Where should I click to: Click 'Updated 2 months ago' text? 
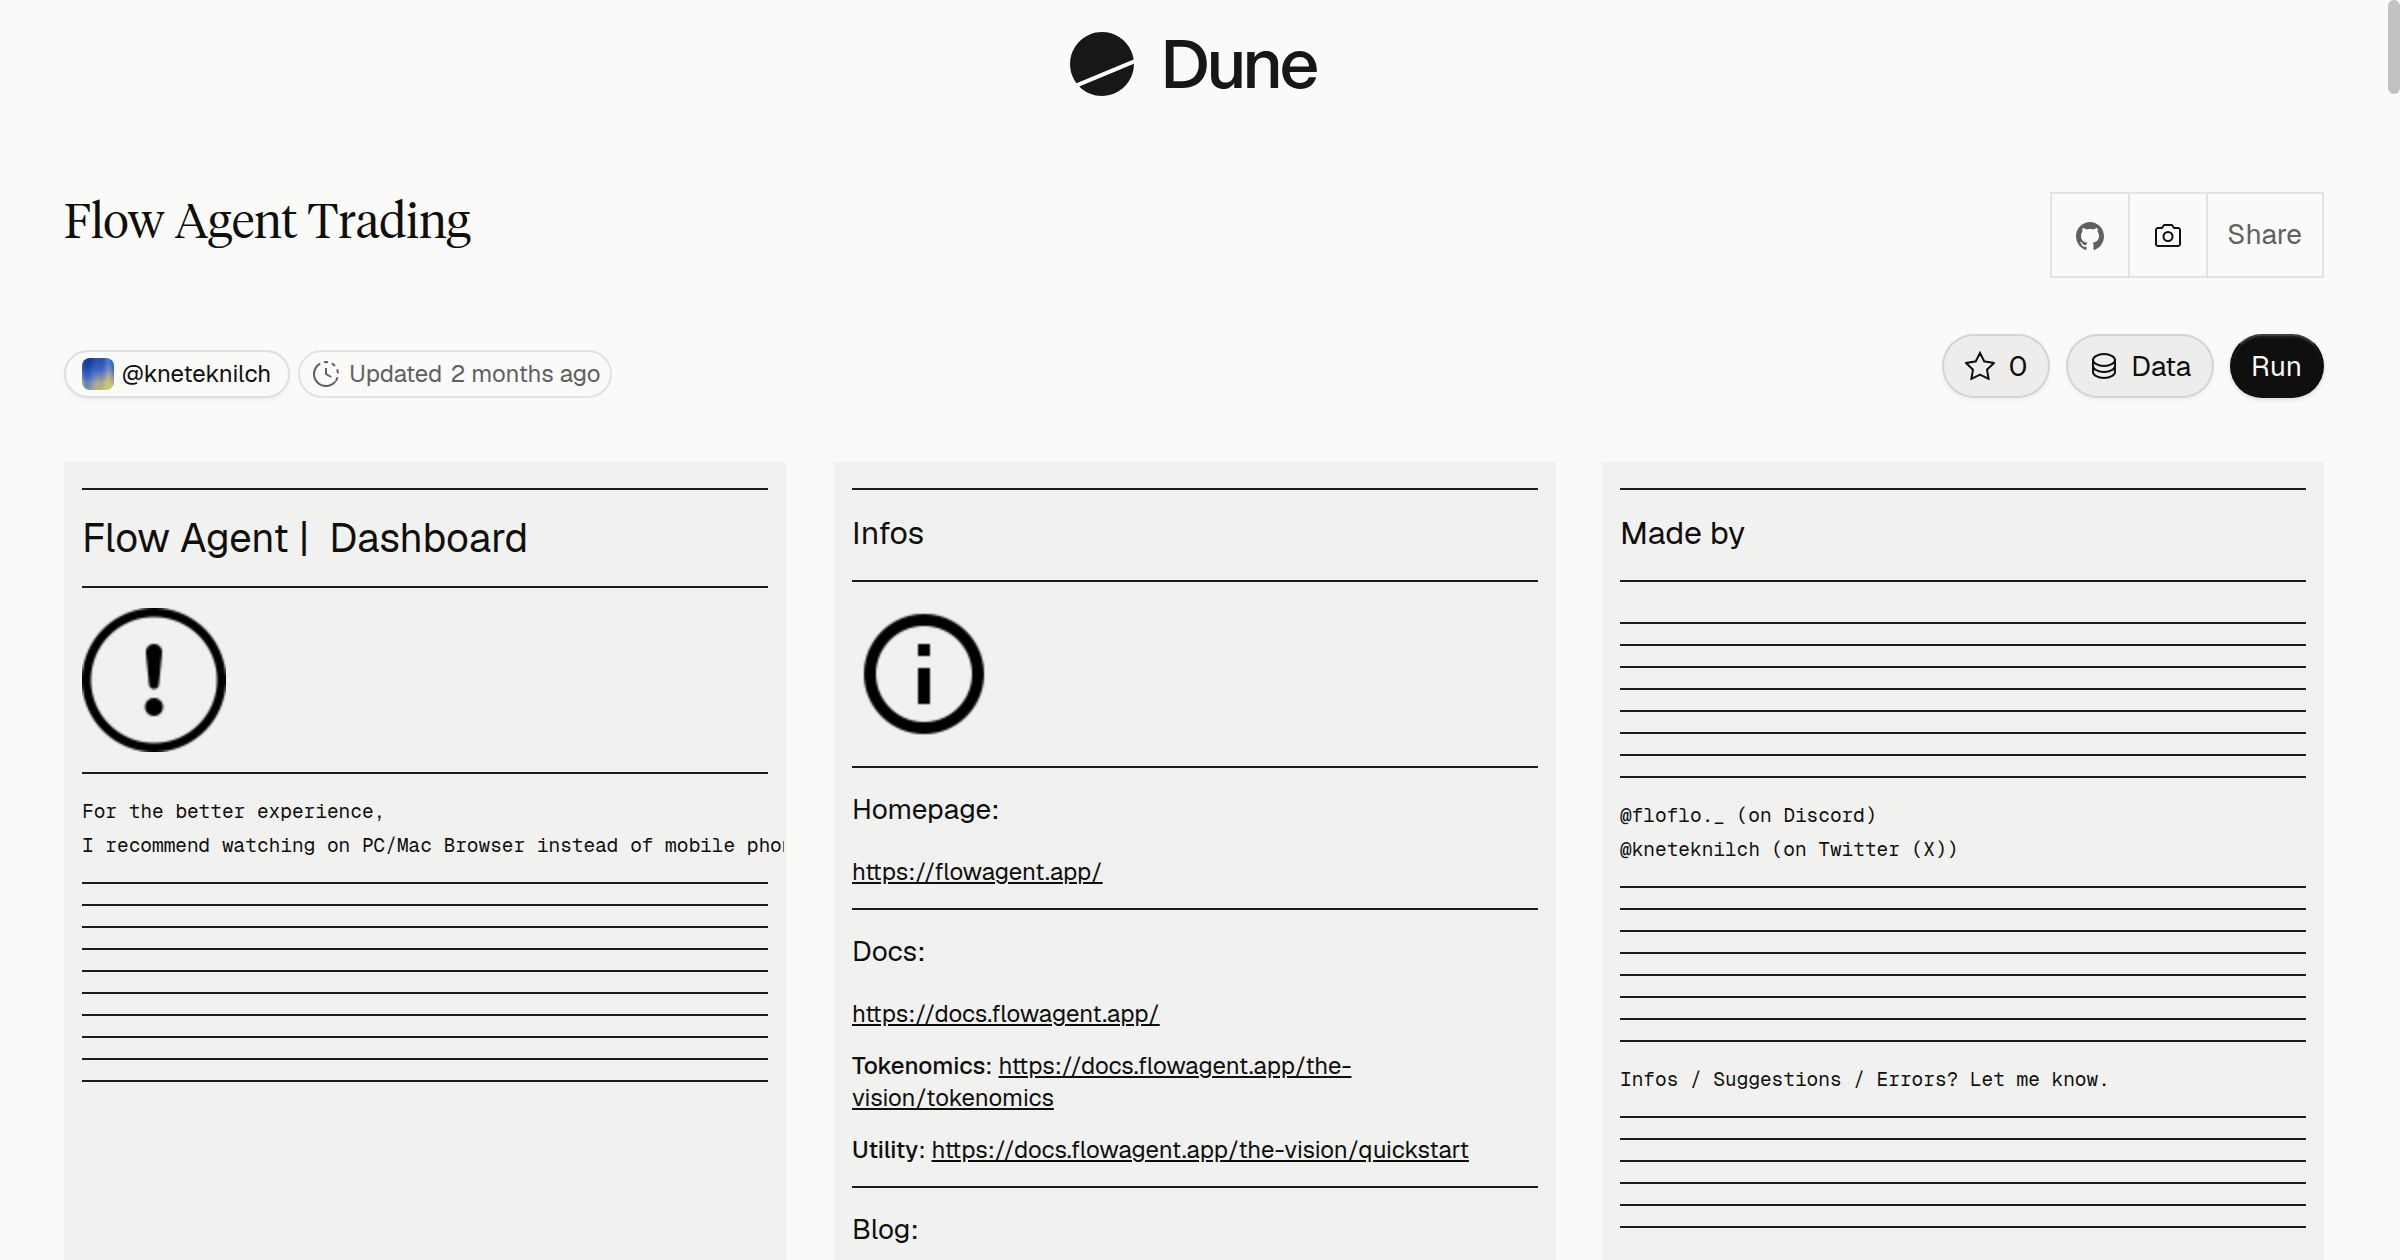pos(474,374)
